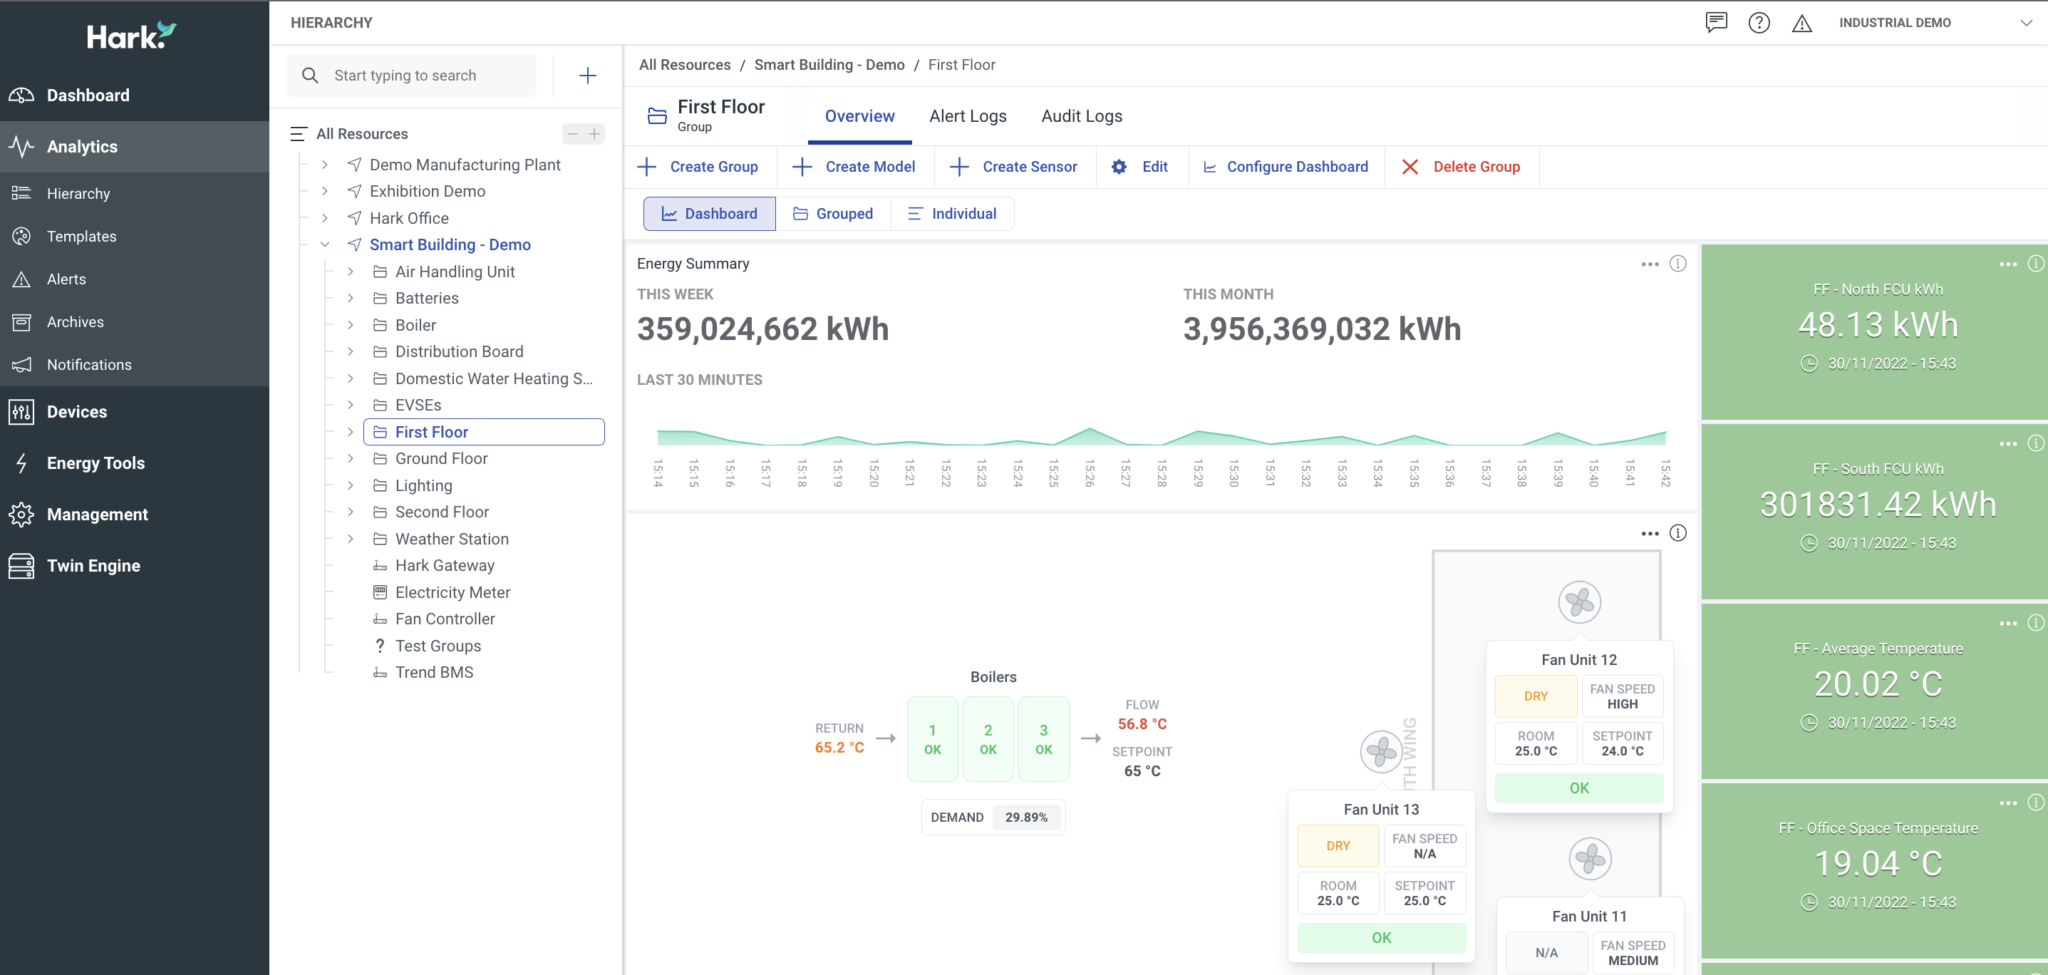Activate the Dashboard view toggle
Image resolution: width=2048 pixels, height=975 pixels.
click(x=708, y=213)
